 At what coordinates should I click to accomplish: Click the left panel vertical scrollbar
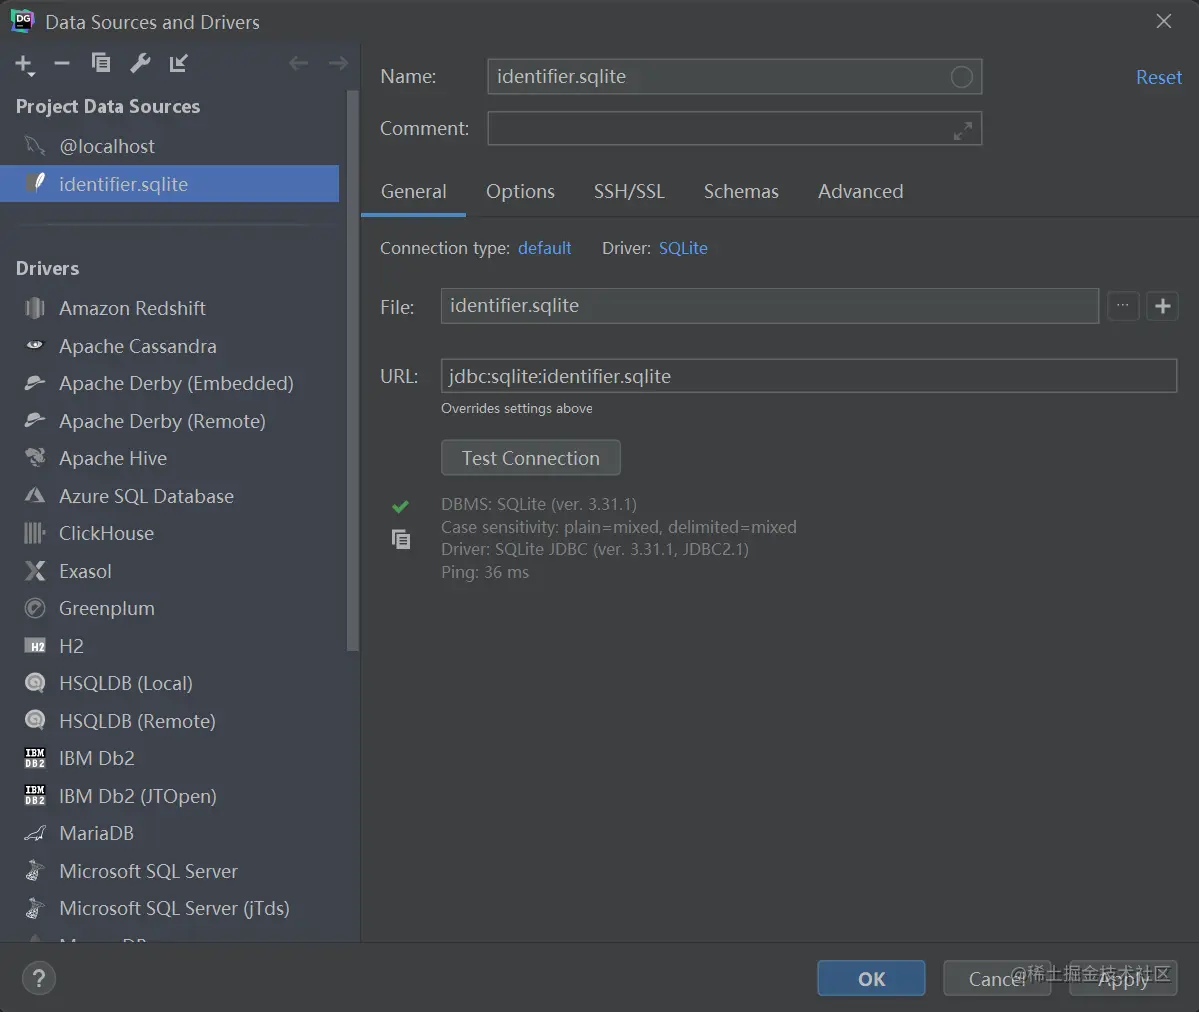coord(352,371)
